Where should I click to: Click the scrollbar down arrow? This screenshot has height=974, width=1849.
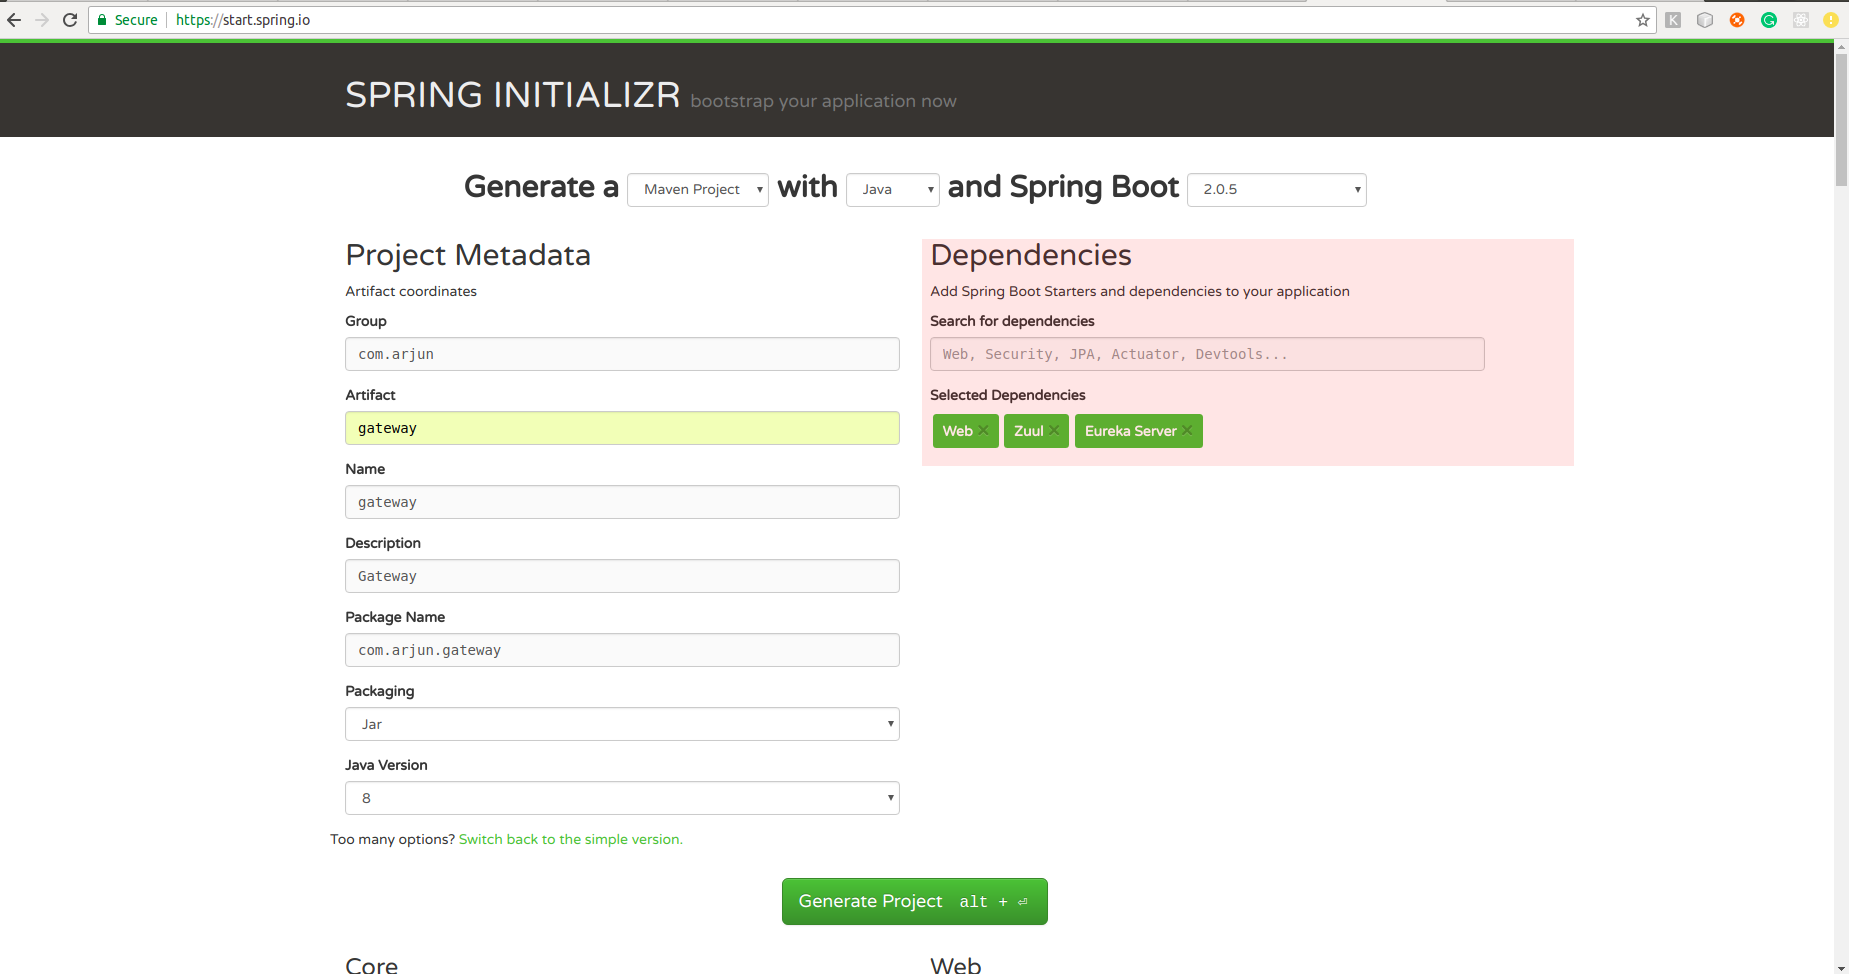(1841, 967)
